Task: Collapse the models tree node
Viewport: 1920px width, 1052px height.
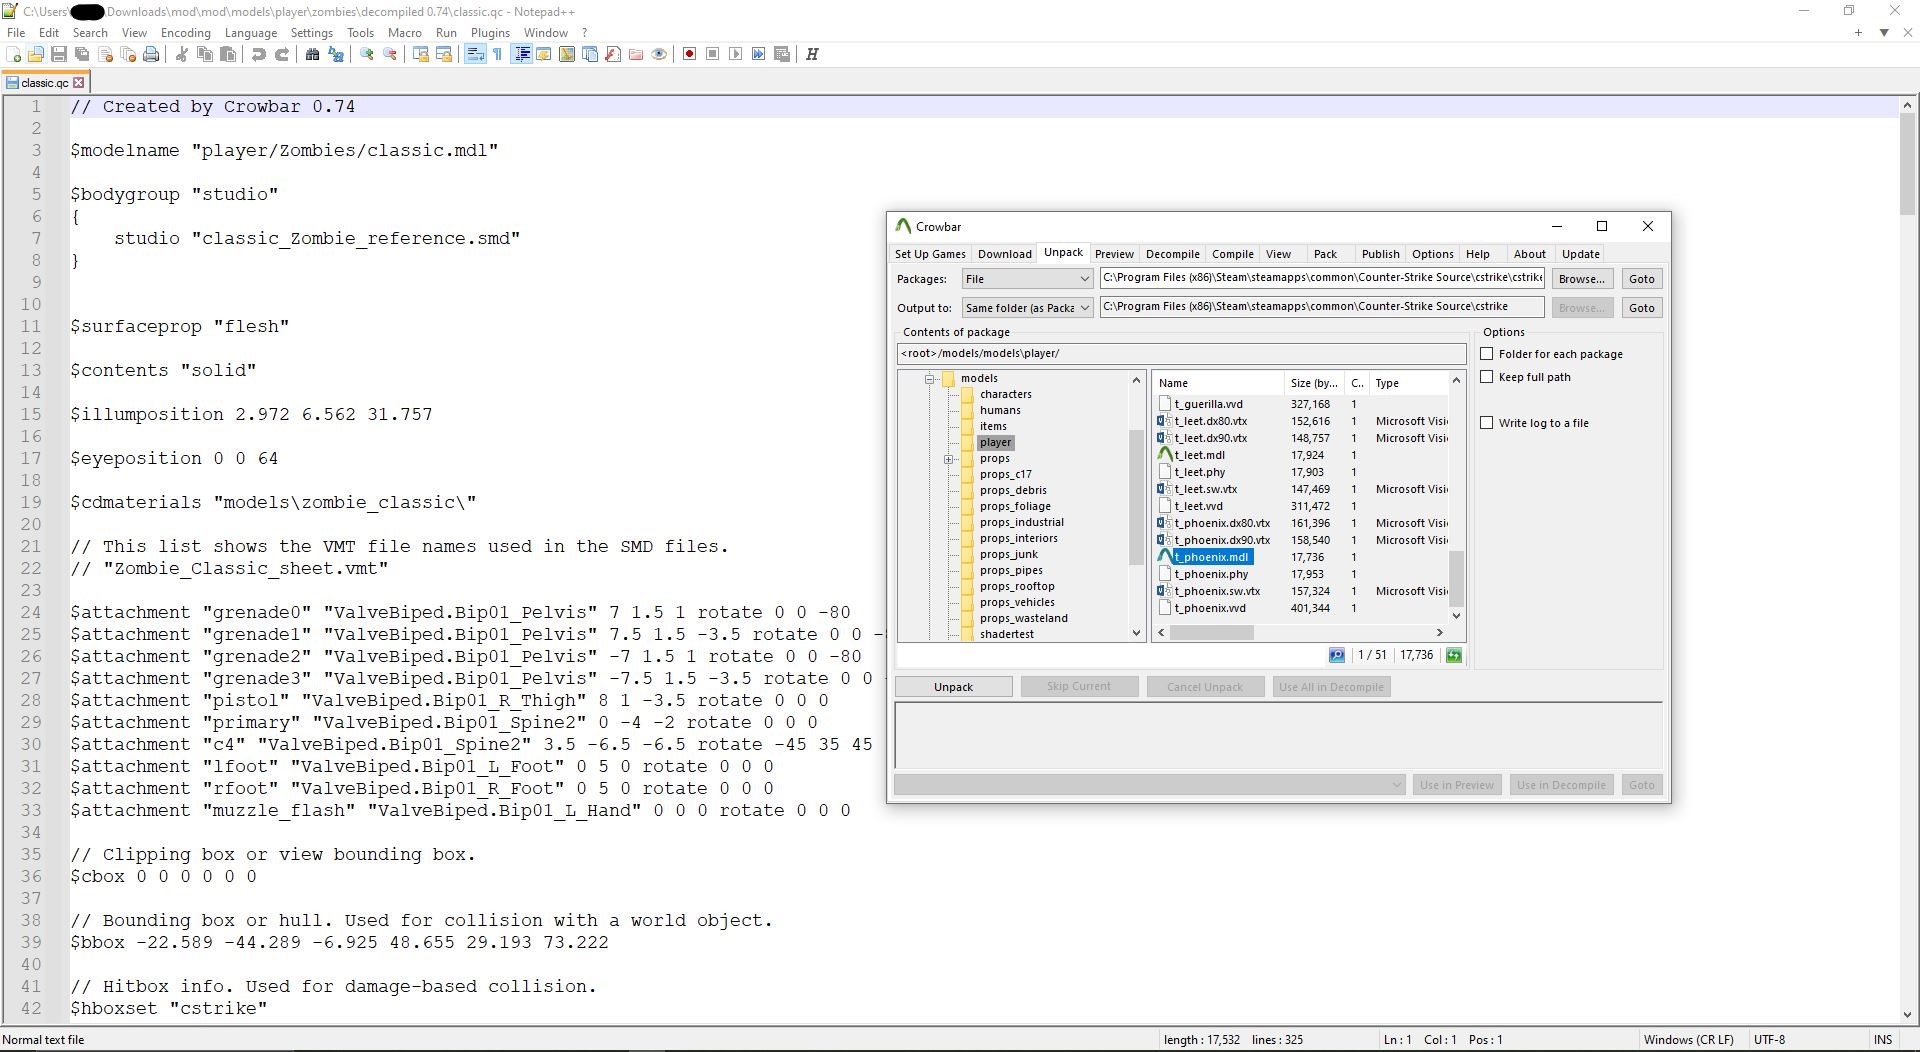Action: [x=929, y=379]
